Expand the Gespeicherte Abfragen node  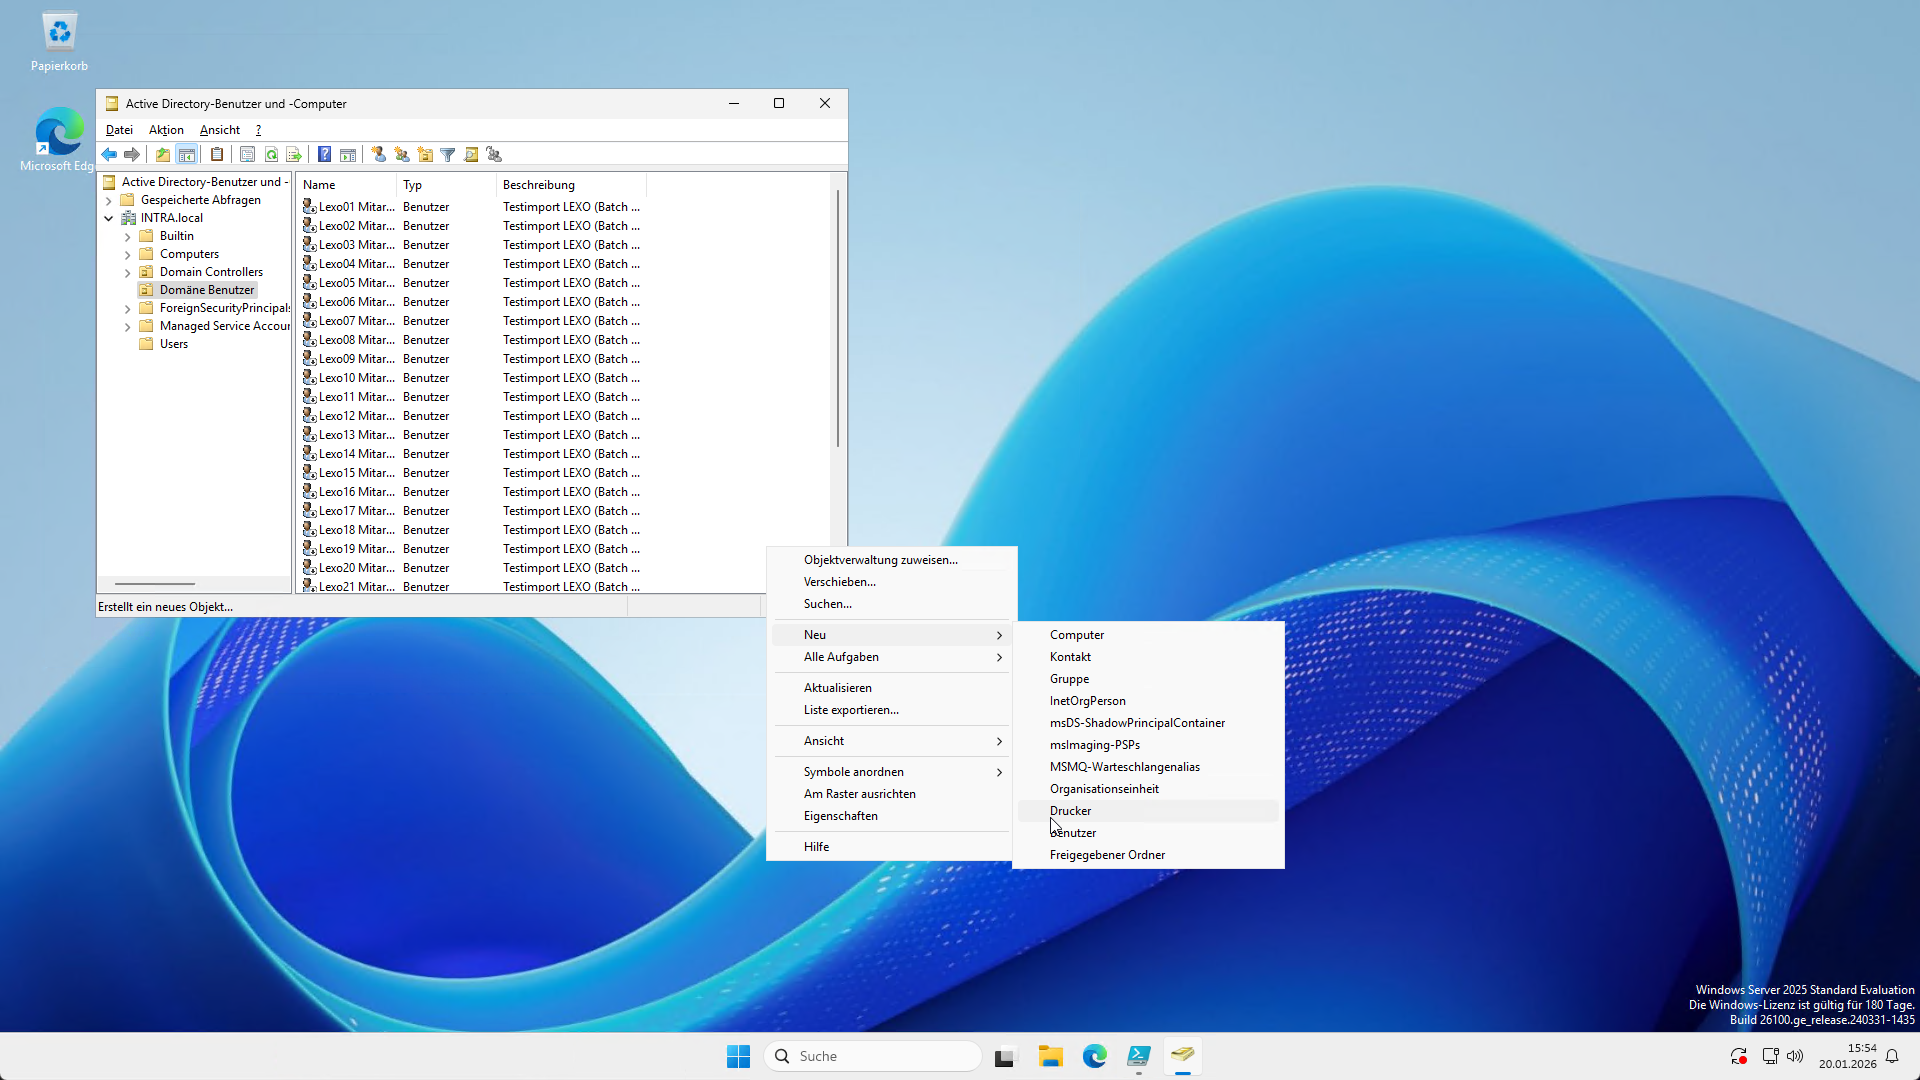pos(108,200)
